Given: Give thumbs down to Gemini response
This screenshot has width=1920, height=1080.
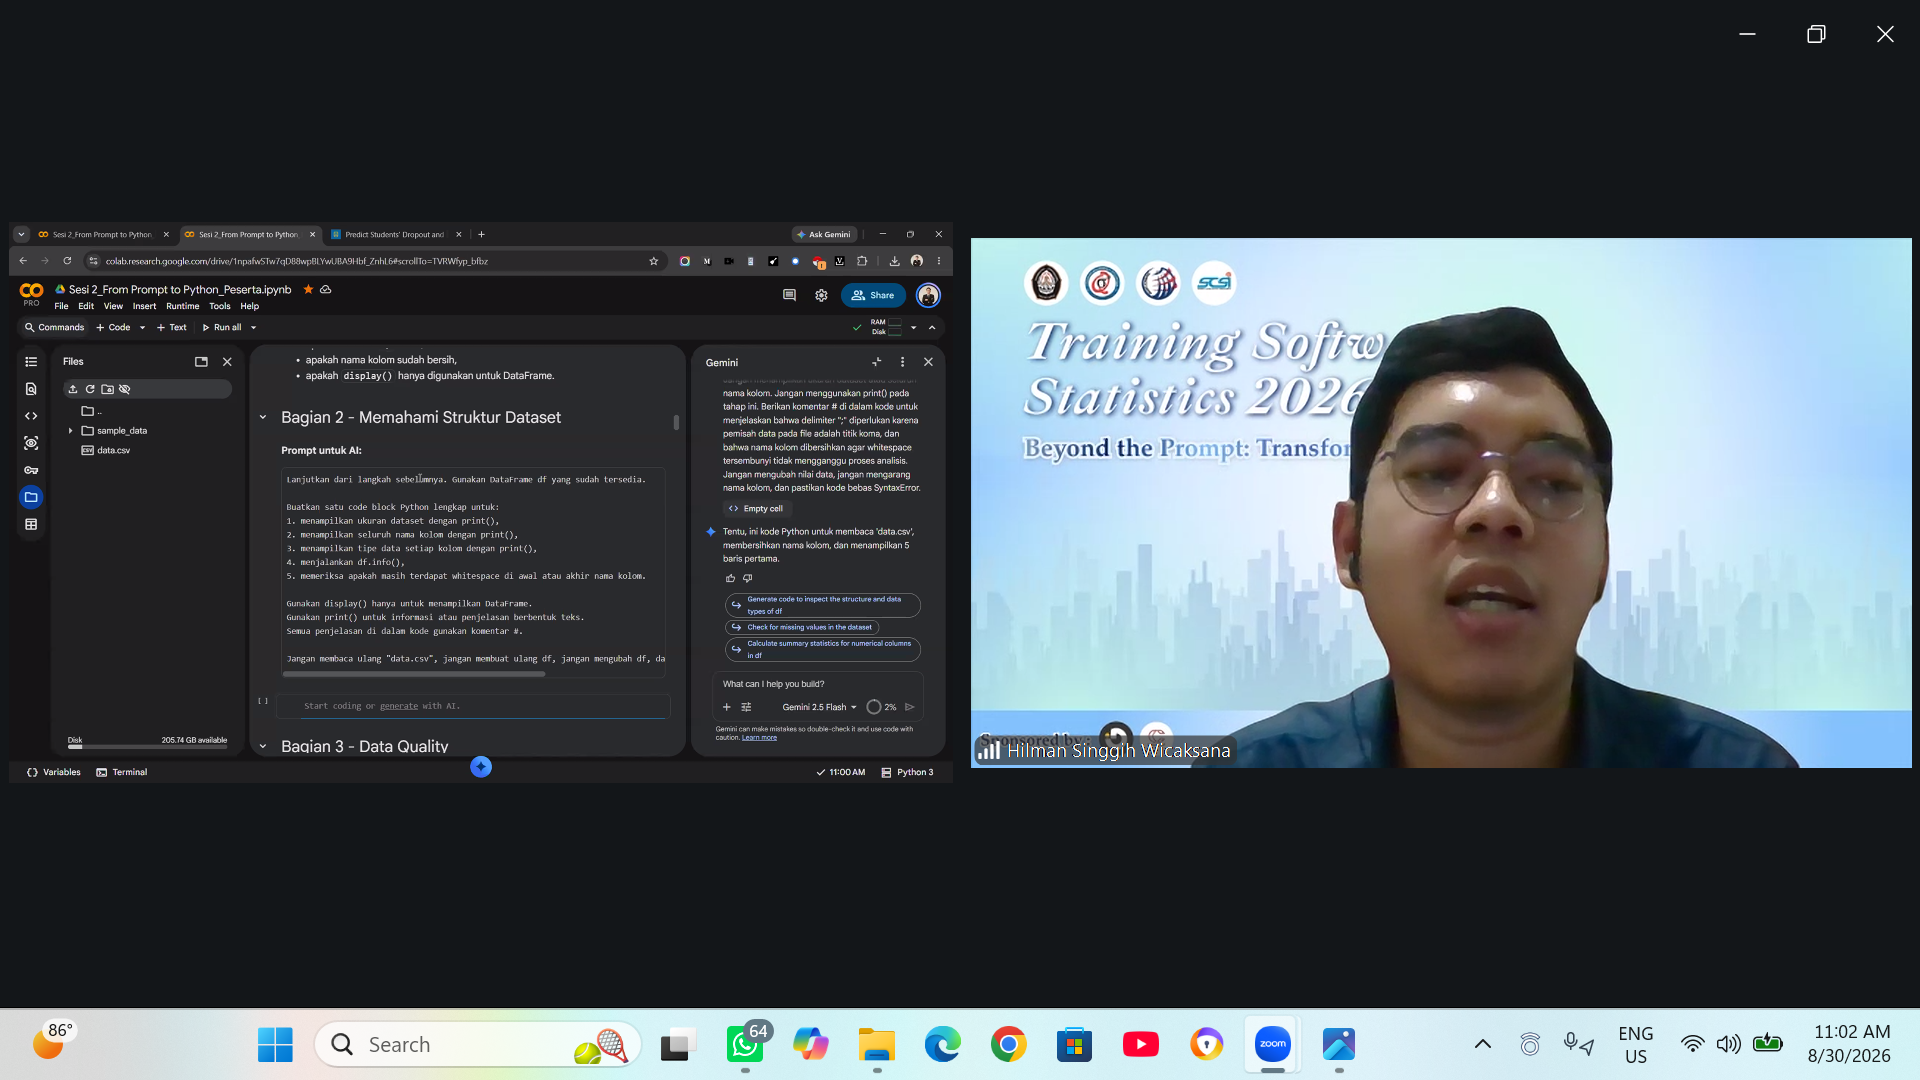Looking at the screenshot, I should [747, 578].
